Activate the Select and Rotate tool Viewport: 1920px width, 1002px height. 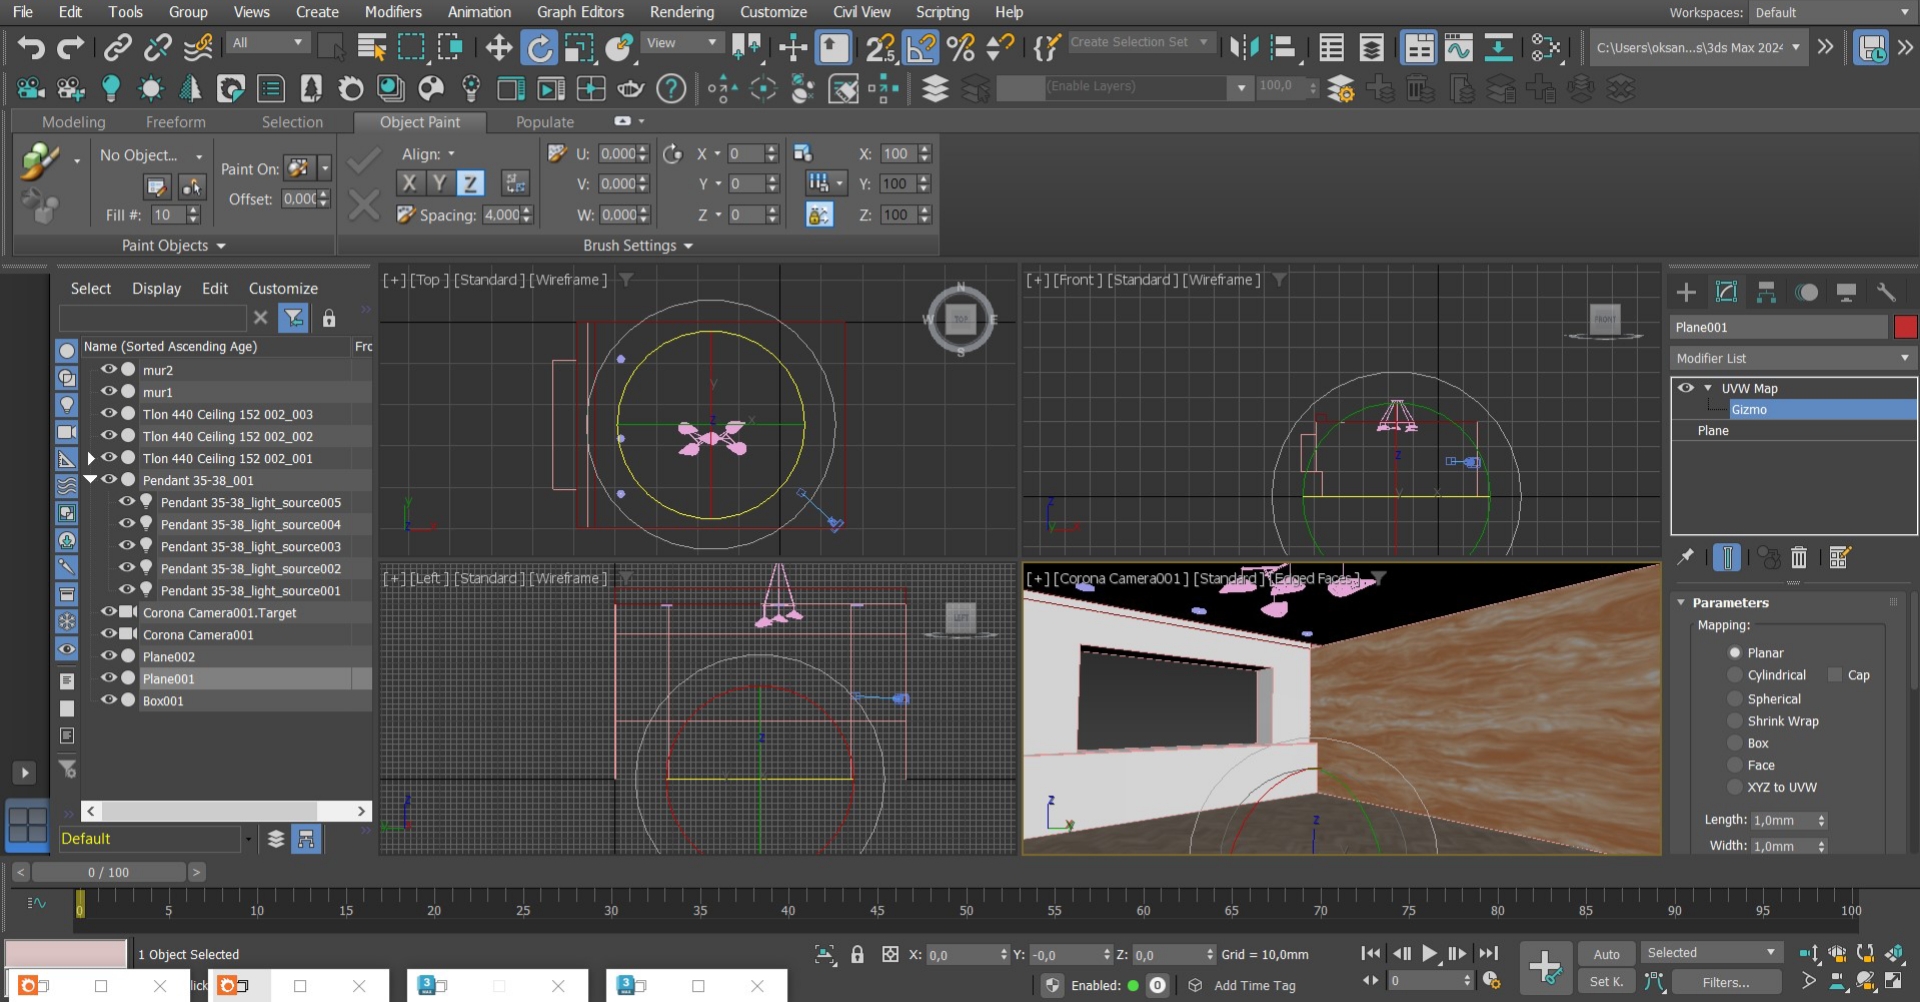point(539,48)
